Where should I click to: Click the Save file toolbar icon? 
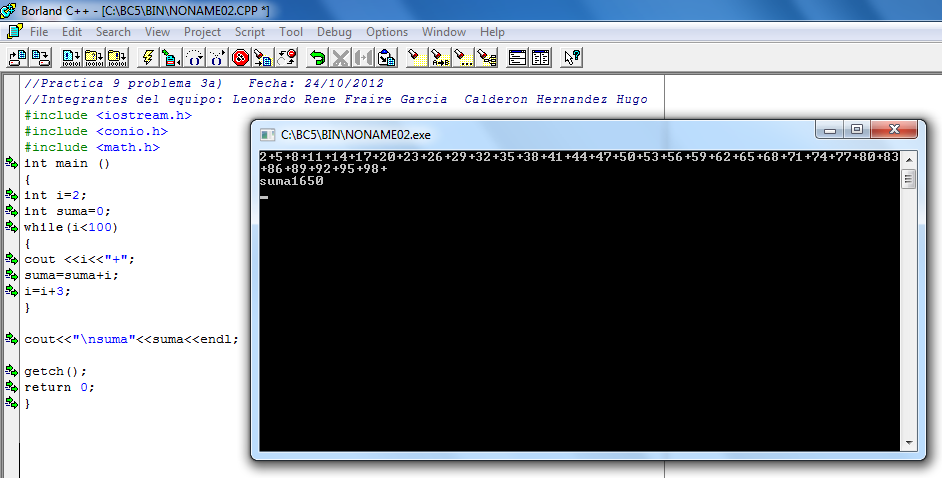tap(40, 58)
